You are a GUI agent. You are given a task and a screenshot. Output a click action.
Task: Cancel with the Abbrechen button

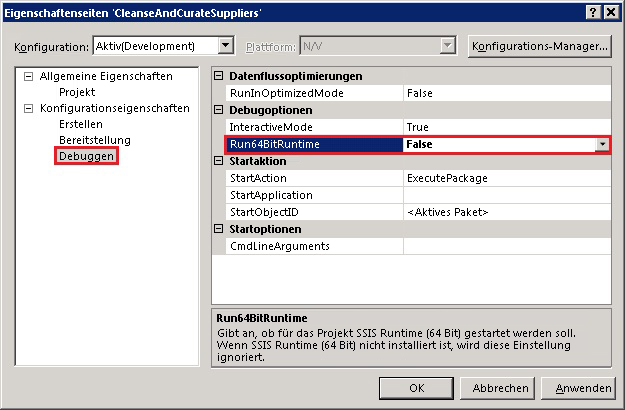tap(497, 388)
